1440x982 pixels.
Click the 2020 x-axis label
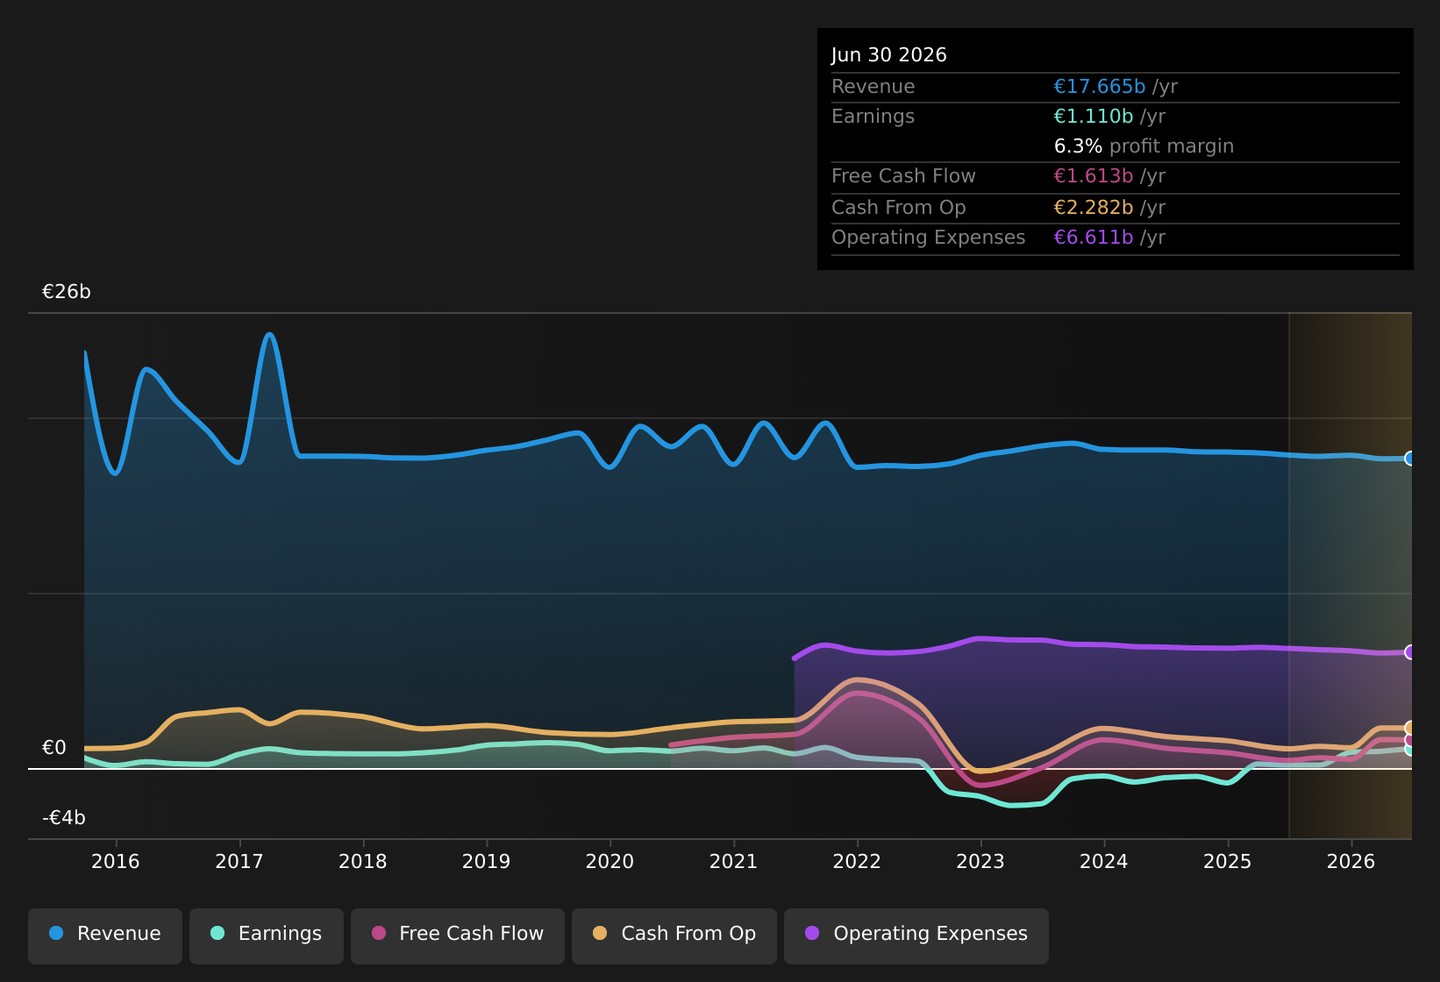pyautogui.click(x=610, y=862)
